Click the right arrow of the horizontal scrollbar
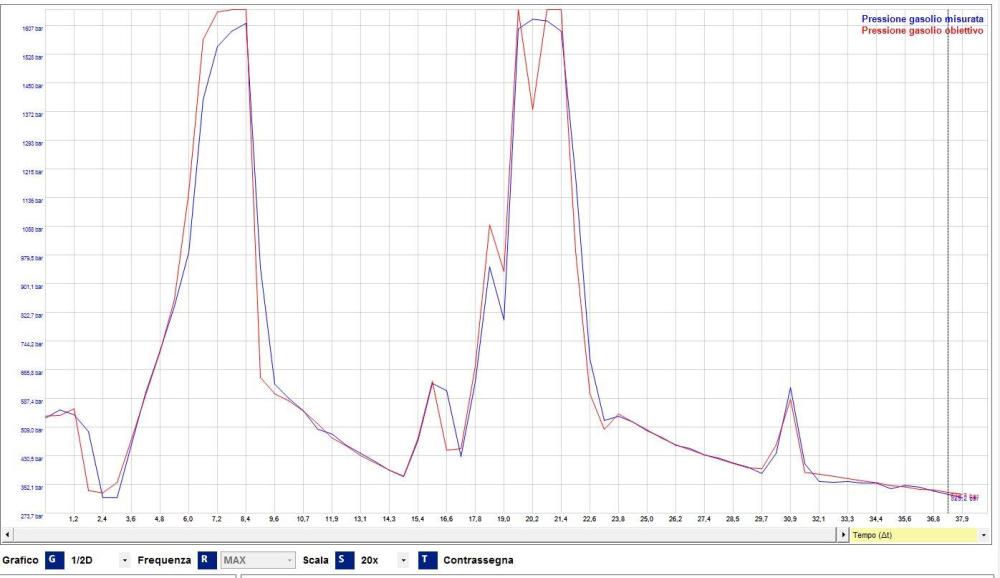 coord(842,536)
